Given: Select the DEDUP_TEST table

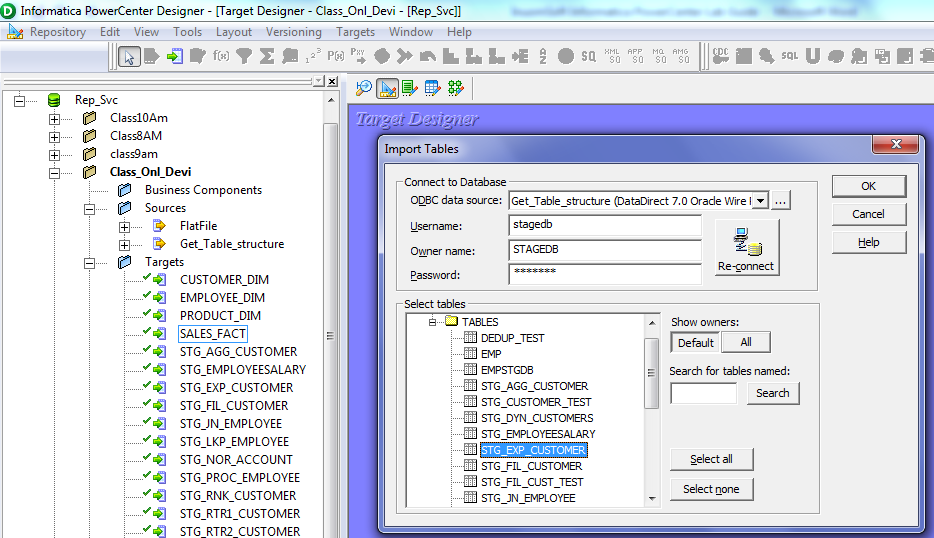Looking at the screenshot, I should click(x=512, y=338).
